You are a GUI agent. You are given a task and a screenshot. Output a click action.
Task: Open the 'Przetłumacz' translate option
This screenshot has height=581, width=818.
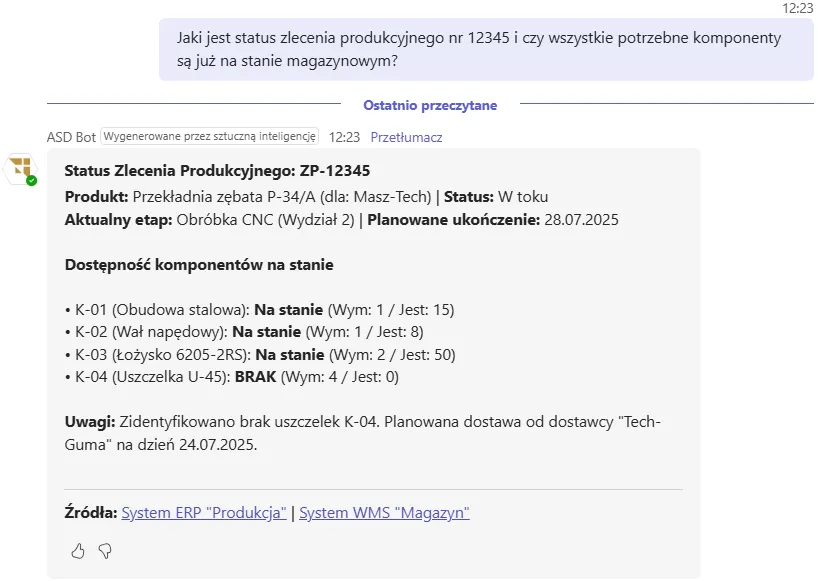pos(405,137)
